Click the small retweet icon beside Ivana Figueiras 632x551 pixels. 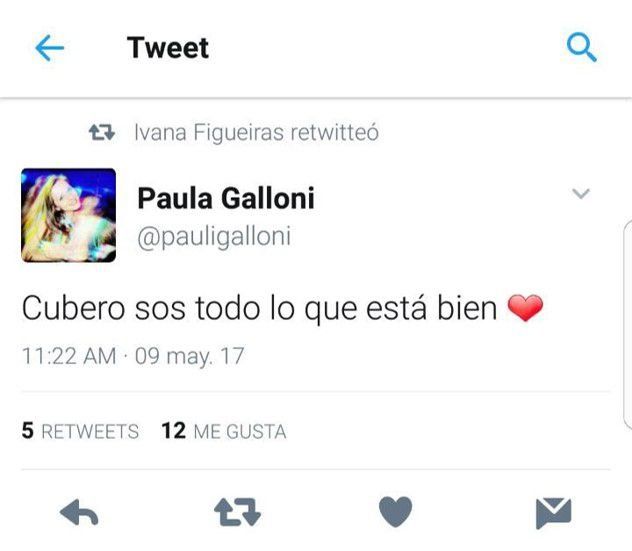point(102,132)
